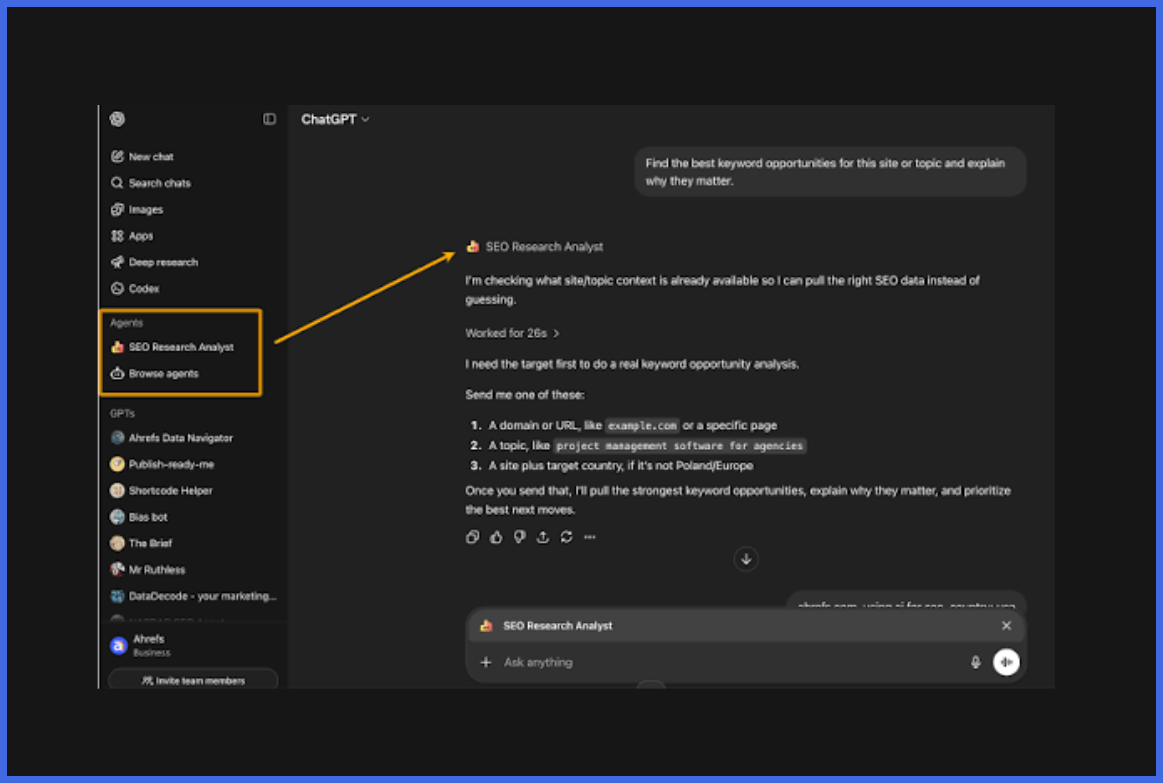Image resolution: width=1163 pixels, height=783 pixels.
Task: Open the Mr Ruthless GPT
Action: (x=148, y=569)
